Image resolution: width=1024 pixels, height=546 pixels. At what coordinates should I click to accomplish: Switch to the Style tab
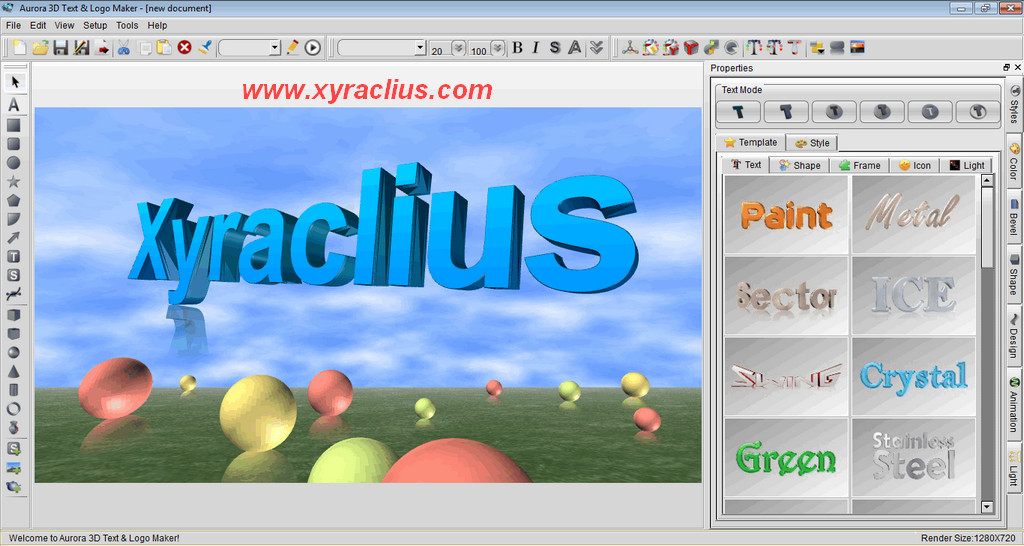coord(812,143)
